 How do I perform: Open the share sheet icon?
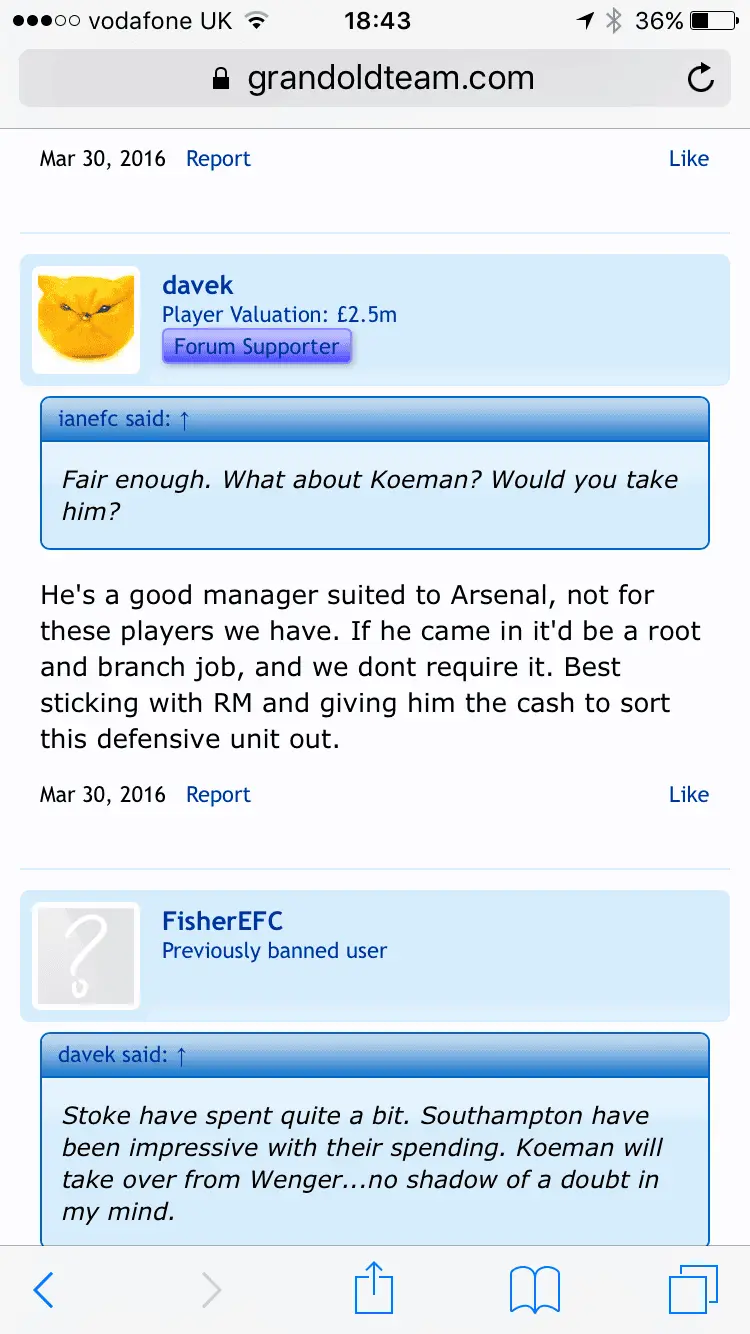[x=374, y=1288]
